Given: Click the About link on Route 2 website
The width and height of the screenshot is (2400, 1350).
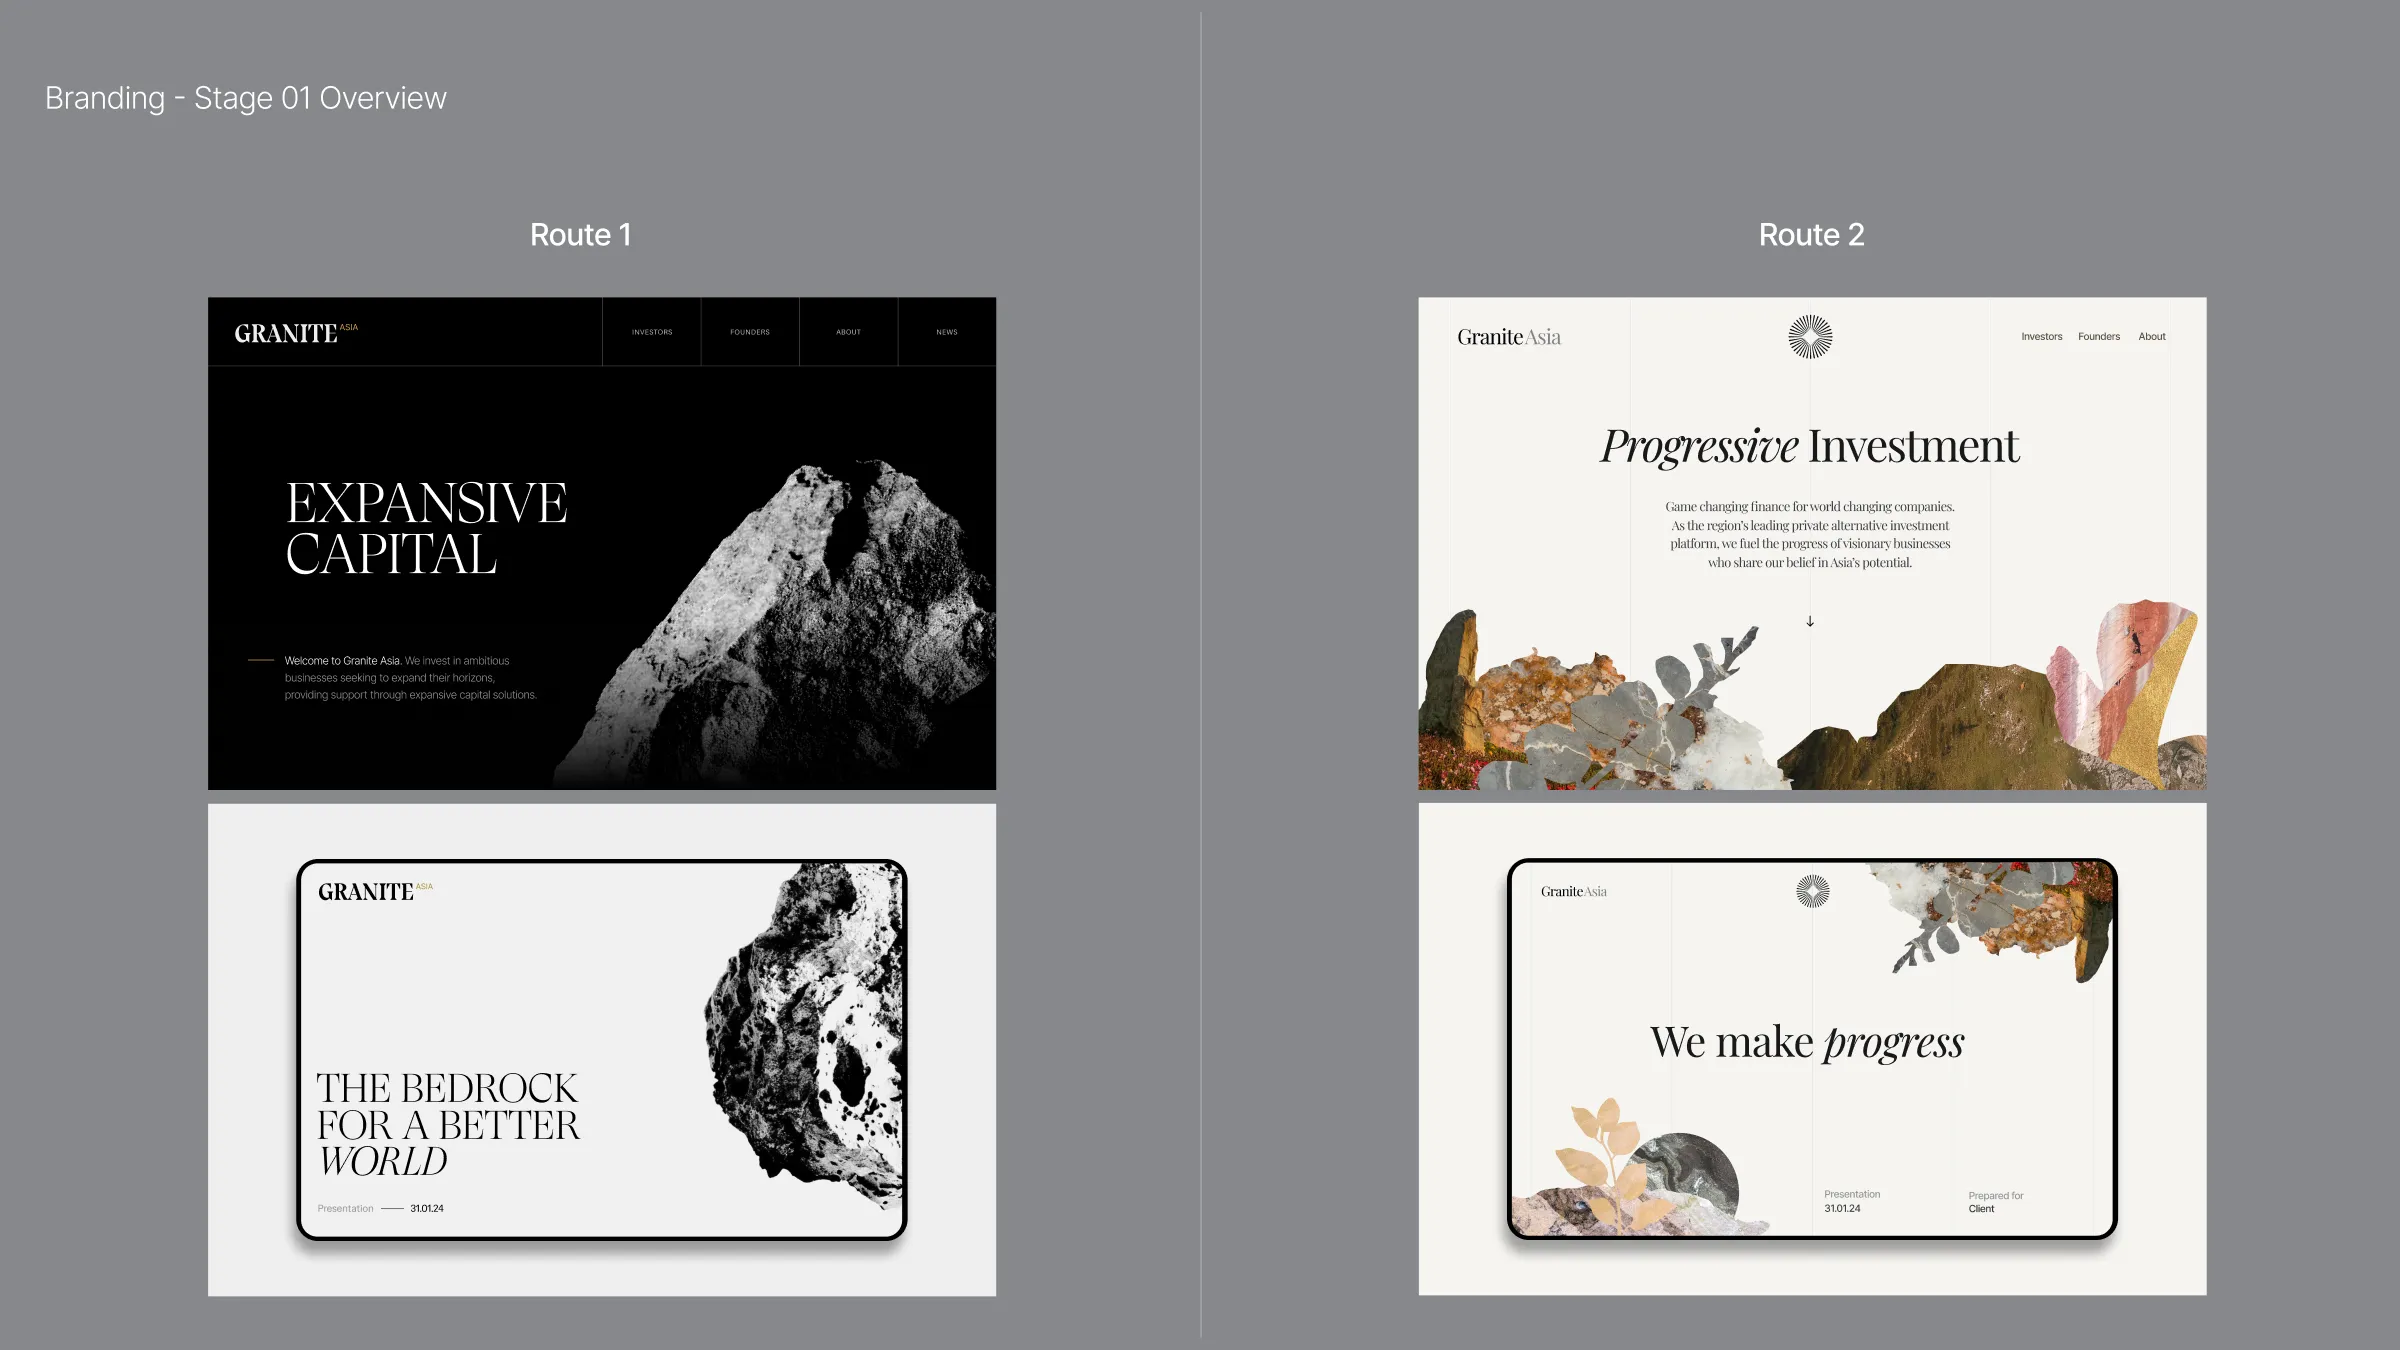Looking at the screenshot, I should pos(2151,337).
